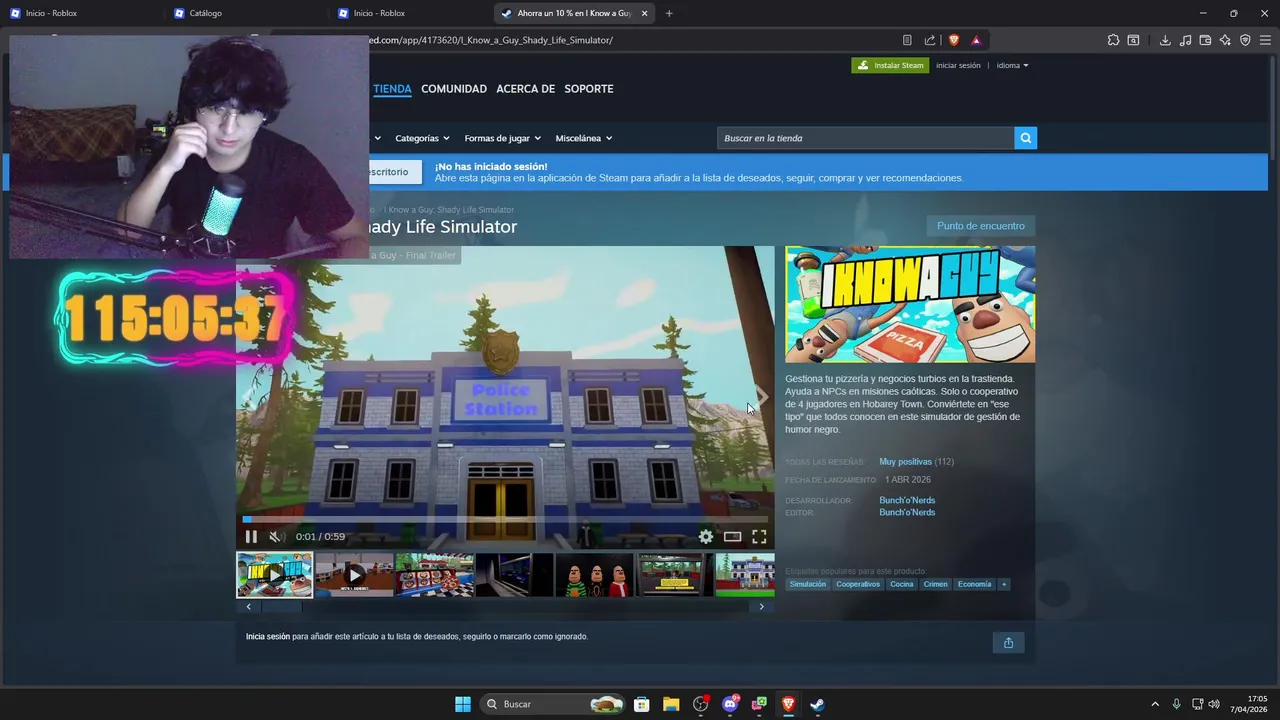Toggle reader mode icon in address bar
Image resolution: width=1280 pixels, height=720 pixels.
click(907, 40)
